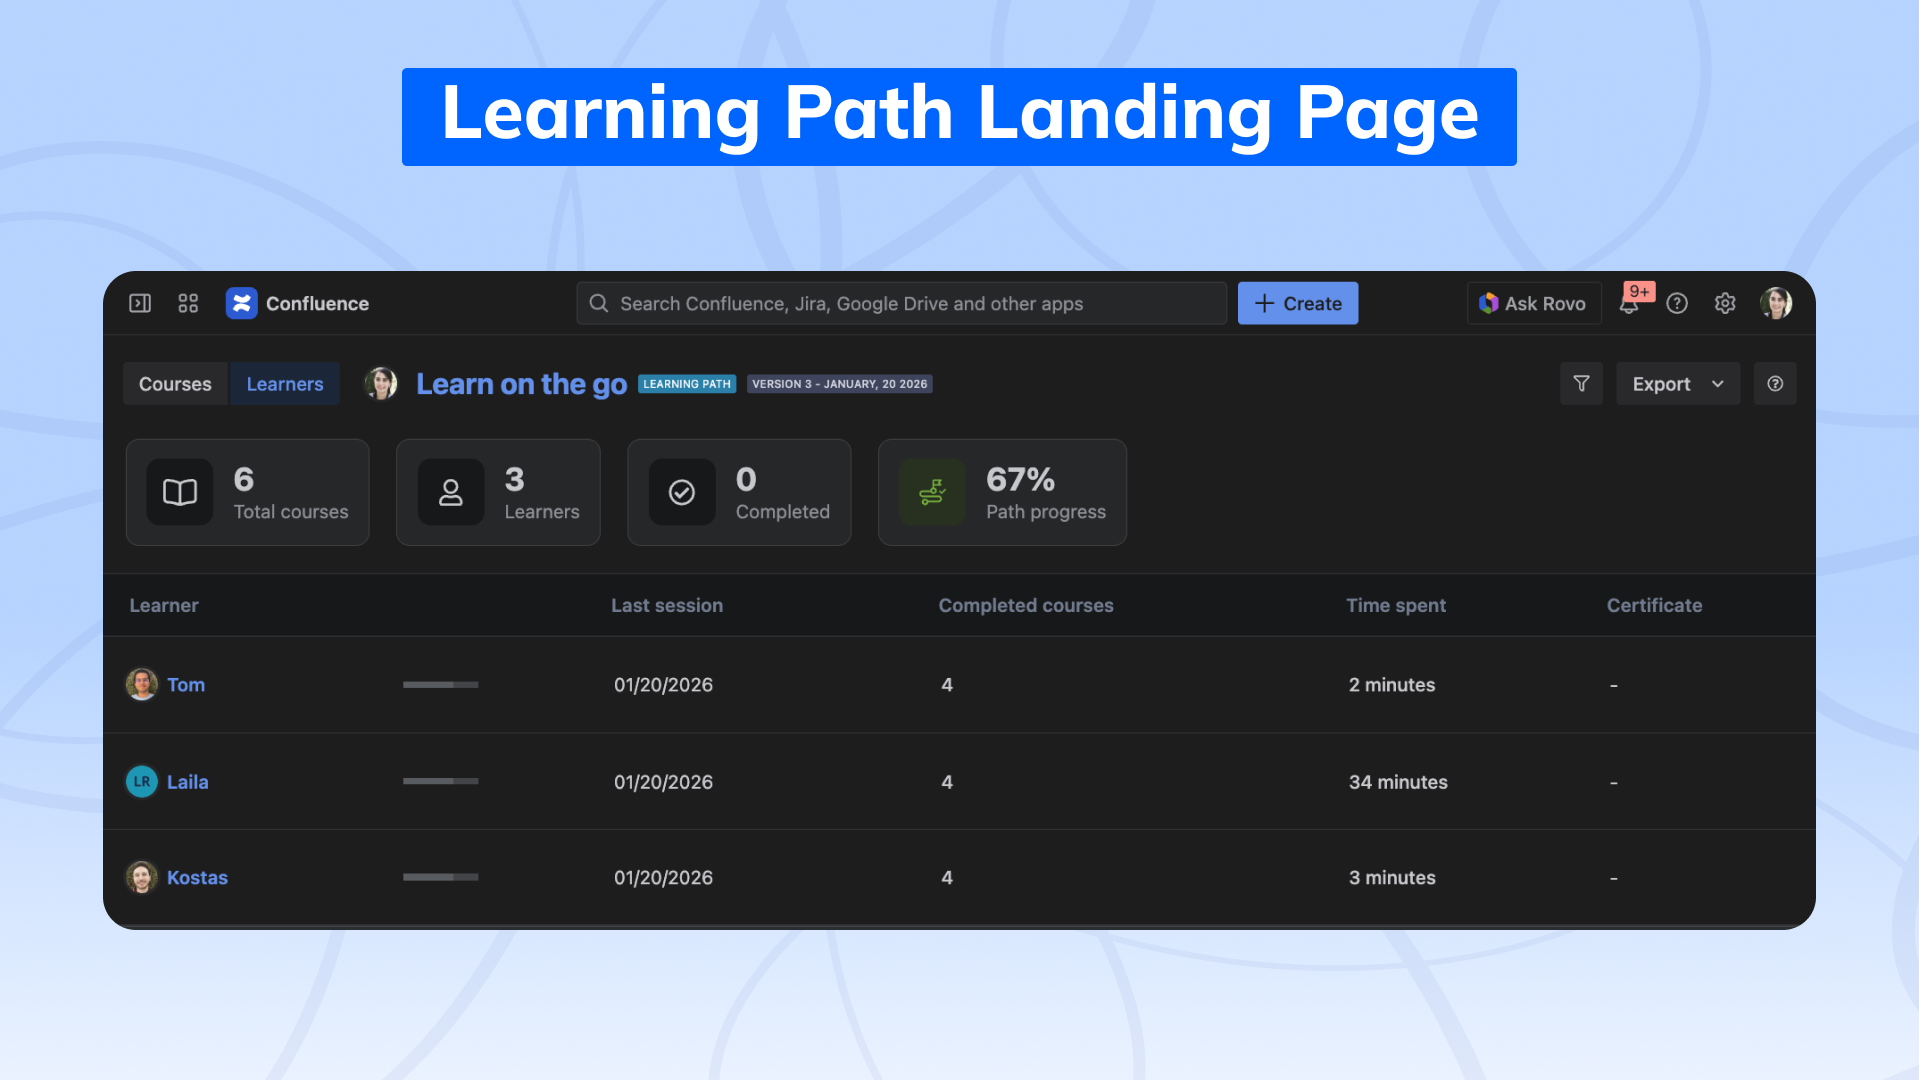Sort by Completed courses column header
Screen dimensions: 1919x1080
click(x=1025, y=605)
